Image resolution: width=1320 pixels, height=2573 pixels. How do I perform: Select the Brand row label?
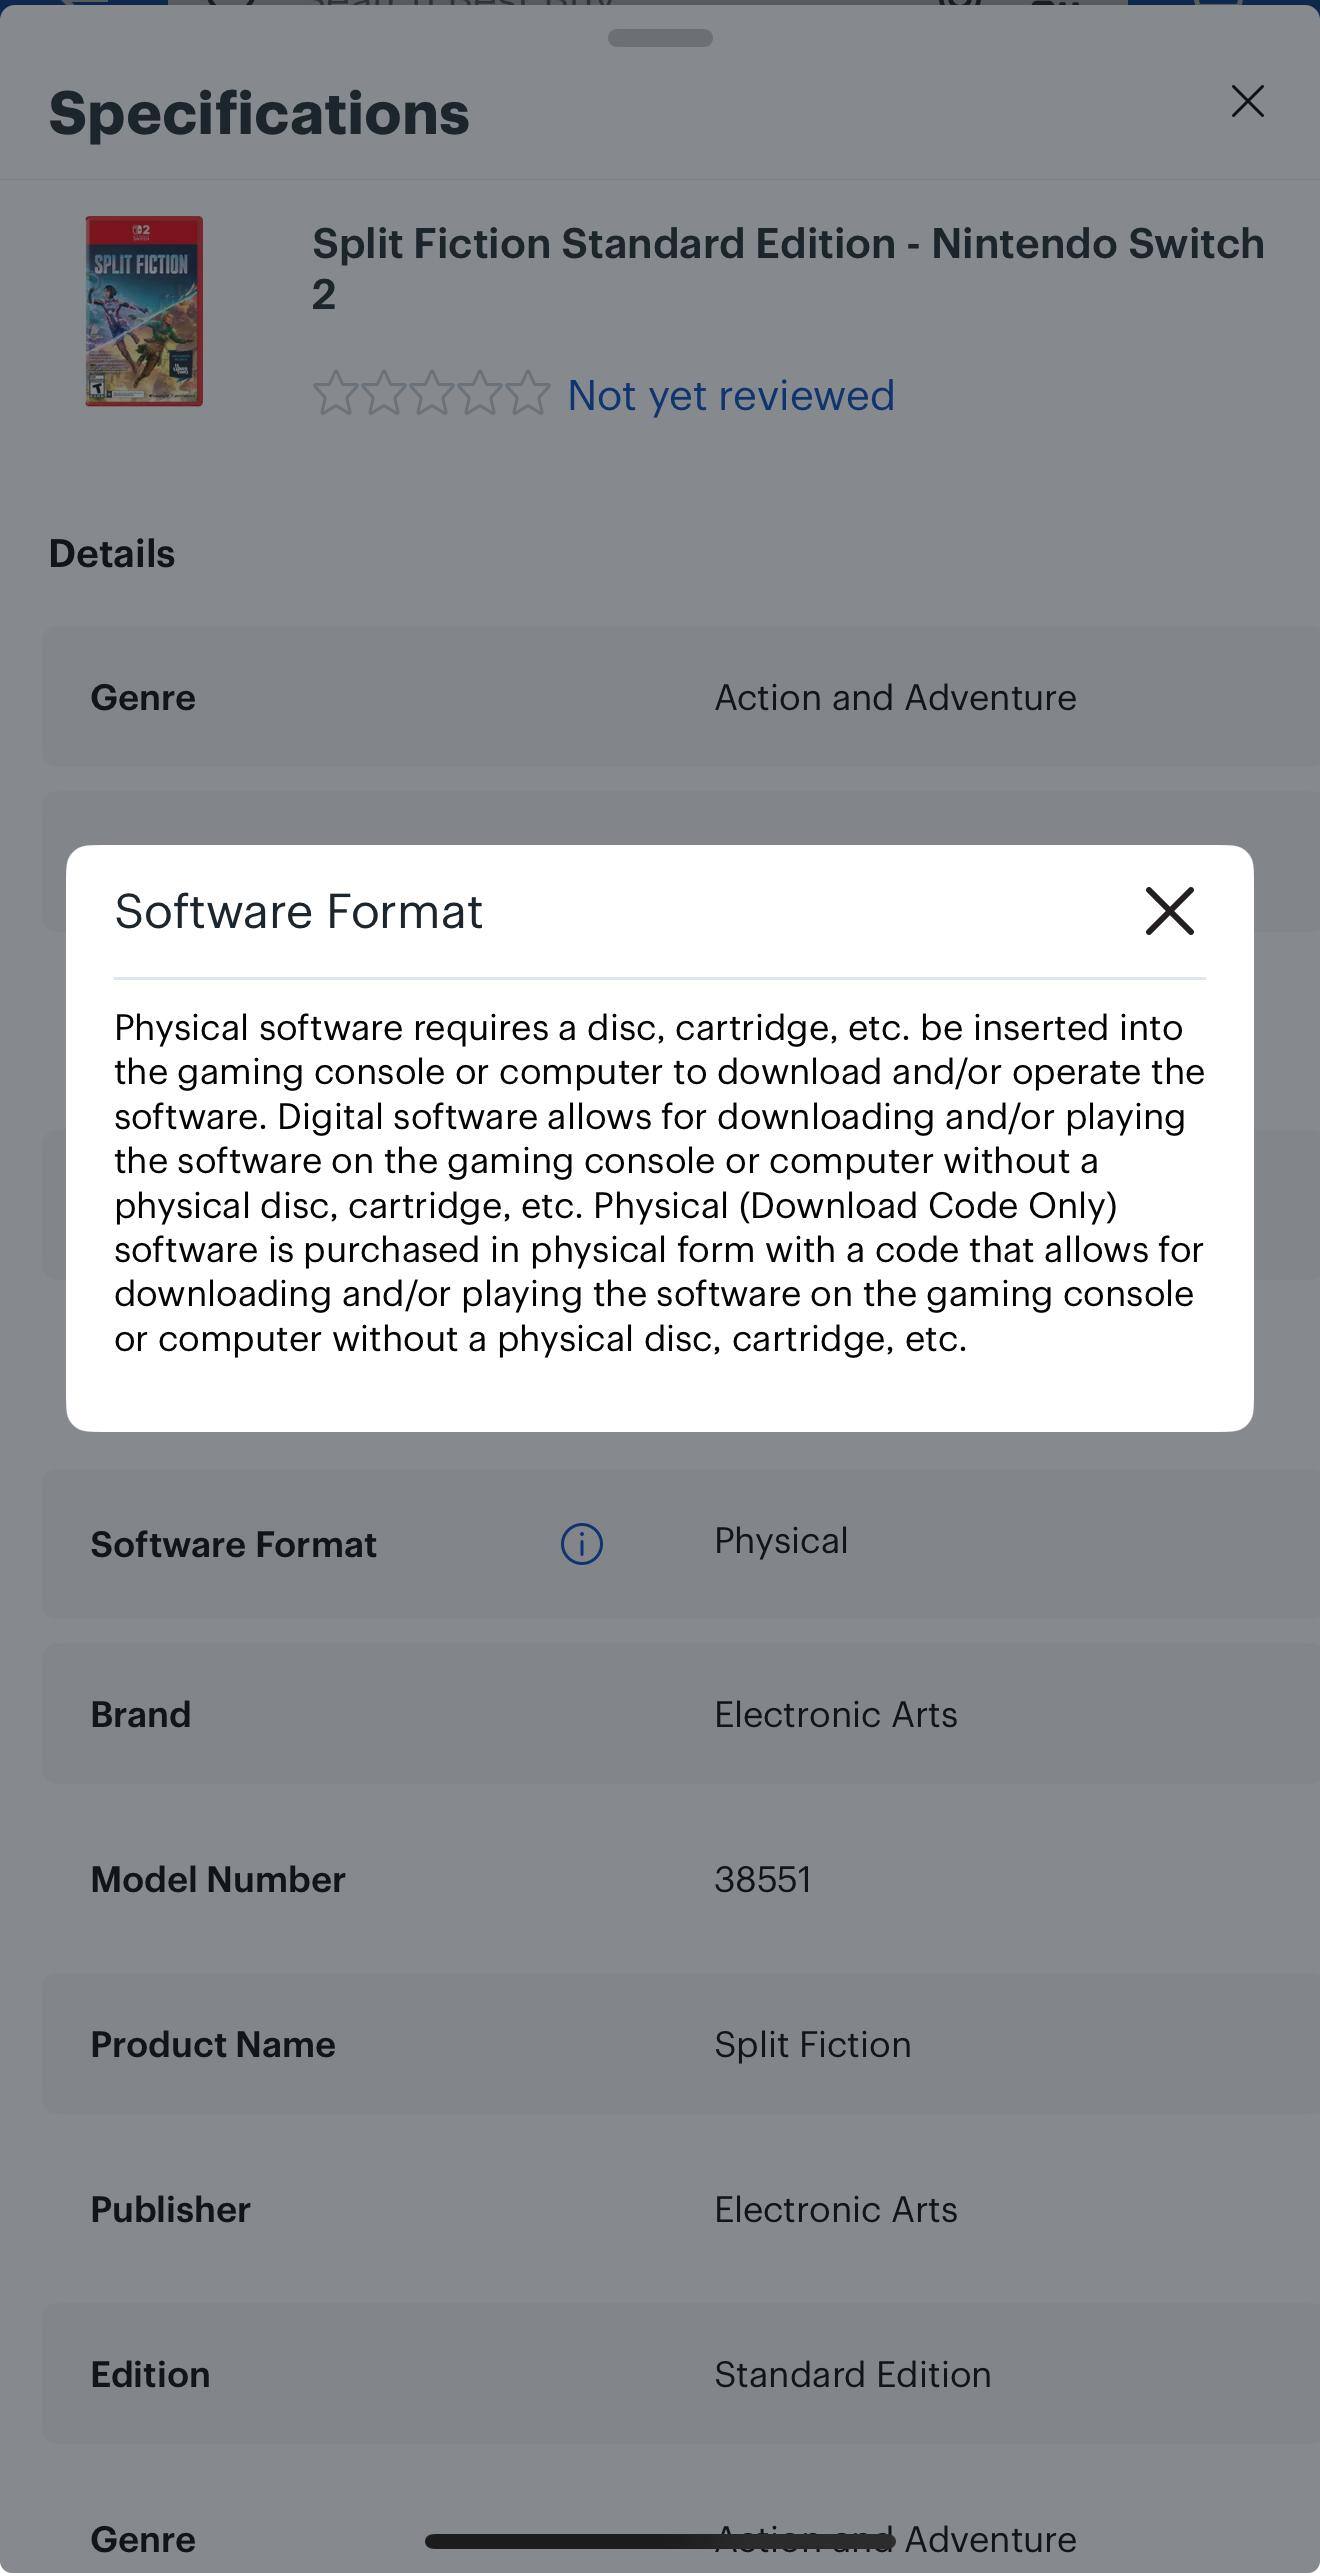[140, 1714]
